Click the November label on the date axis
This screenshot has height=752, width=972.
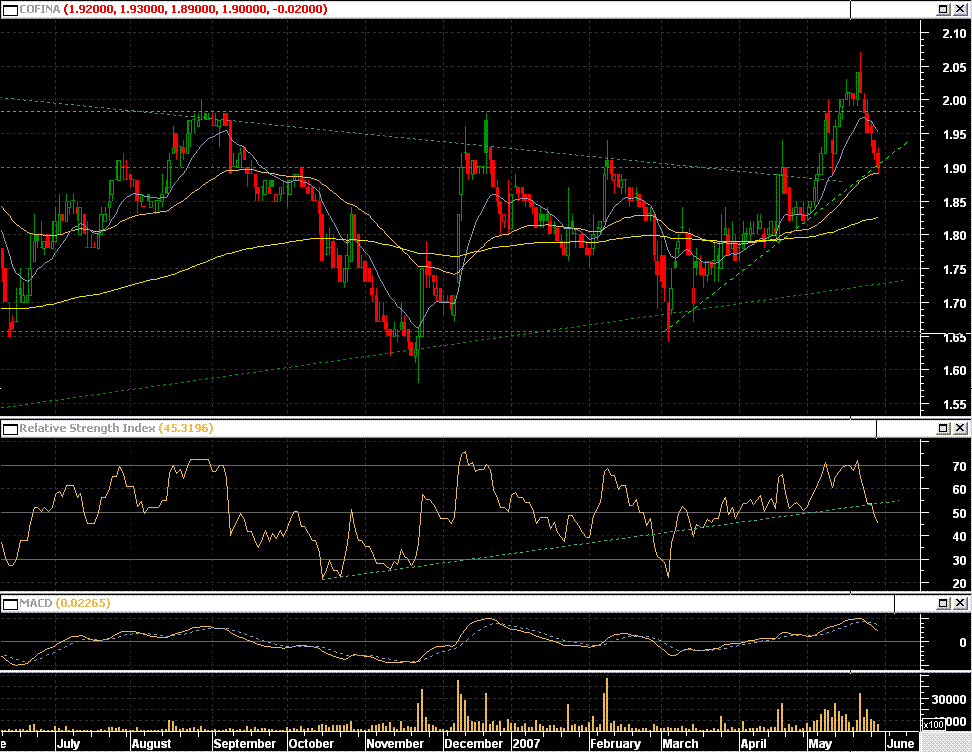point(395,743)
